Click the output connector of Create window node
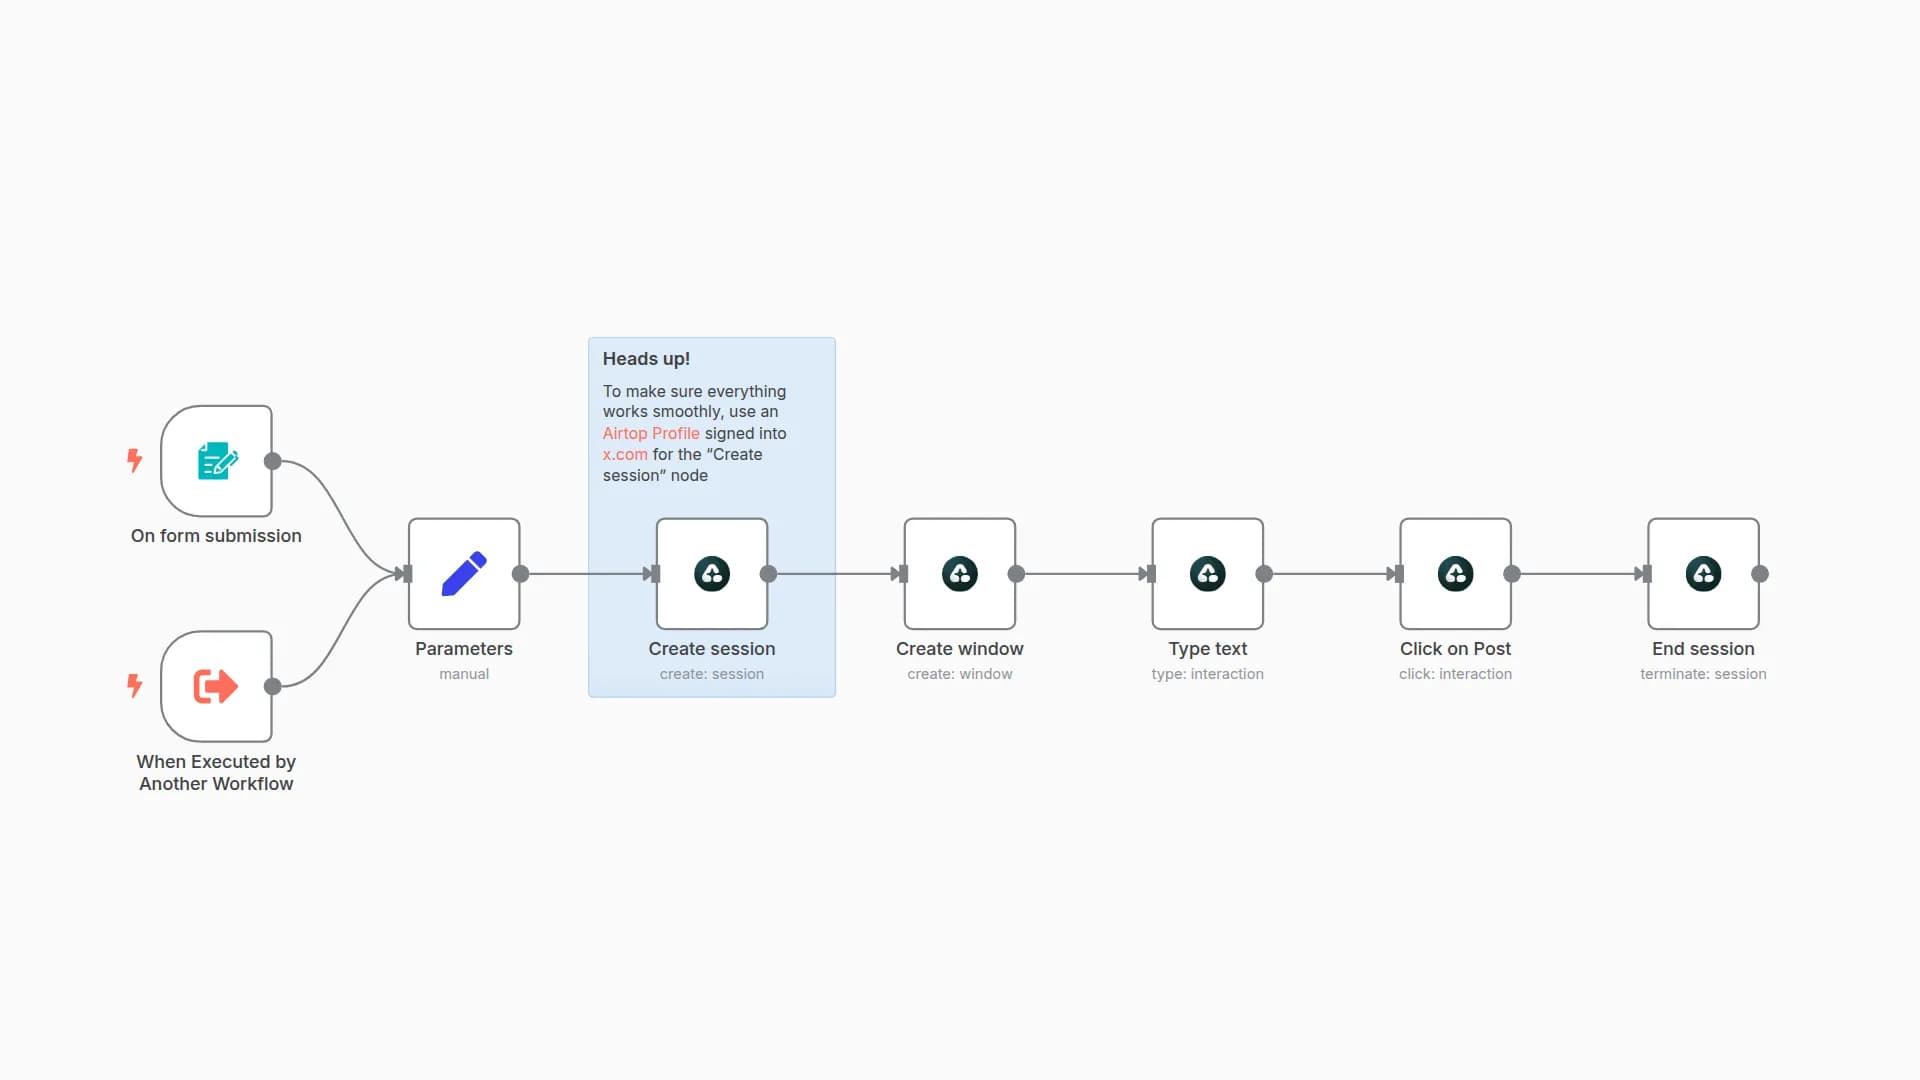 point(1016,574)
